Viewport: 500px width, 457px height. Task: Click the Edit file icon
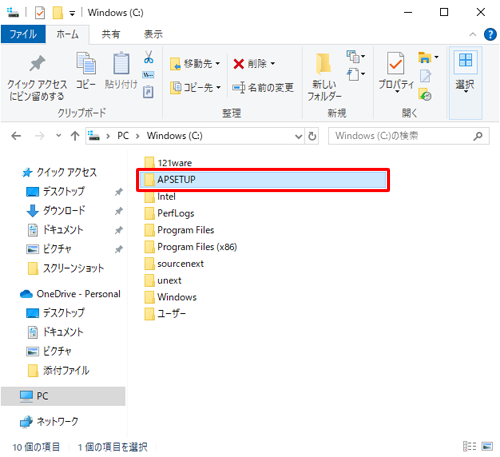pos(425,76)
